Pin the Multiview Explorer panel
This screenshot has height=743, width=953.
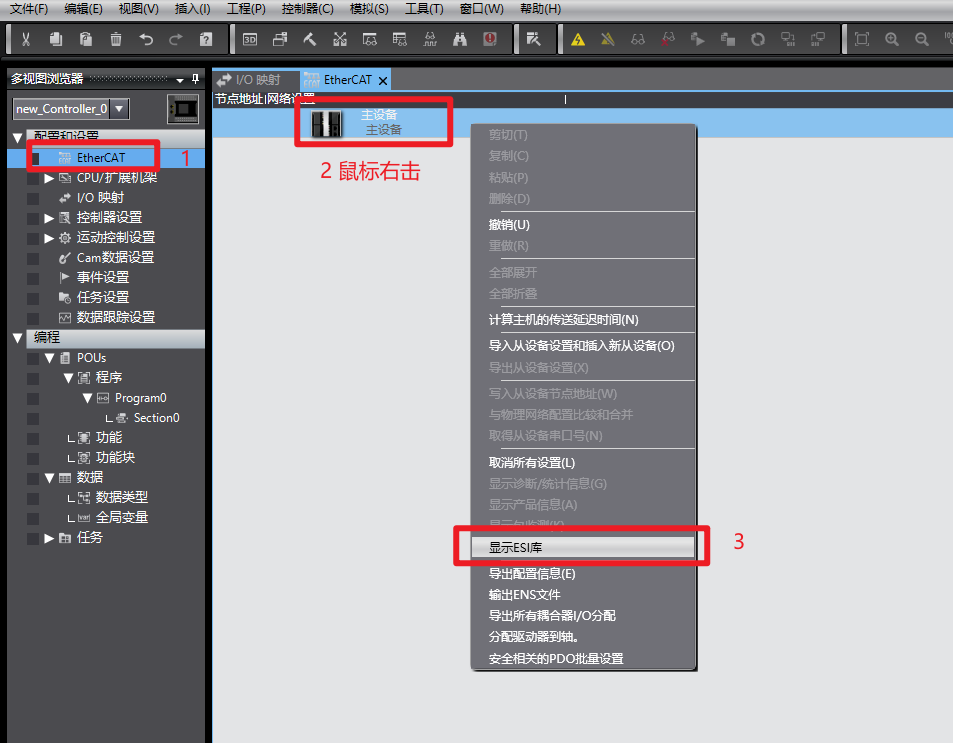(195, 79)
